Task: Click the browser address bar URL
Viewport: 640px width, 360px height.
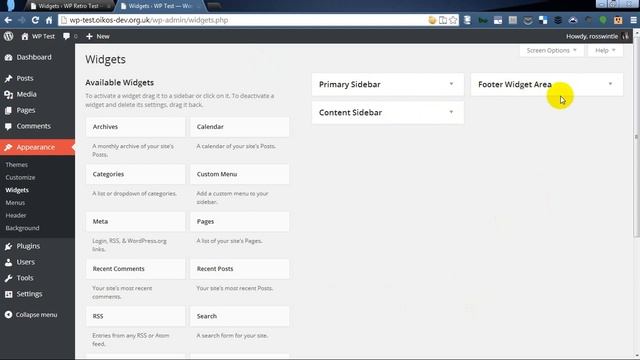Action: [149, 20]
